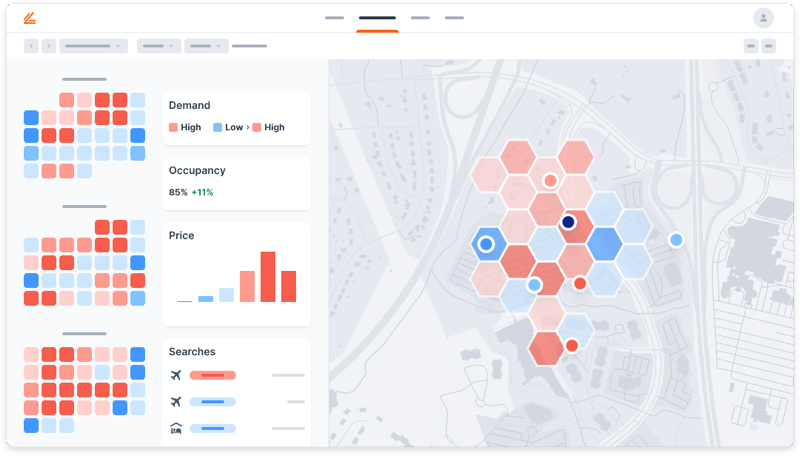
Task: Open the first navigation tab
Action: [334, 18]
